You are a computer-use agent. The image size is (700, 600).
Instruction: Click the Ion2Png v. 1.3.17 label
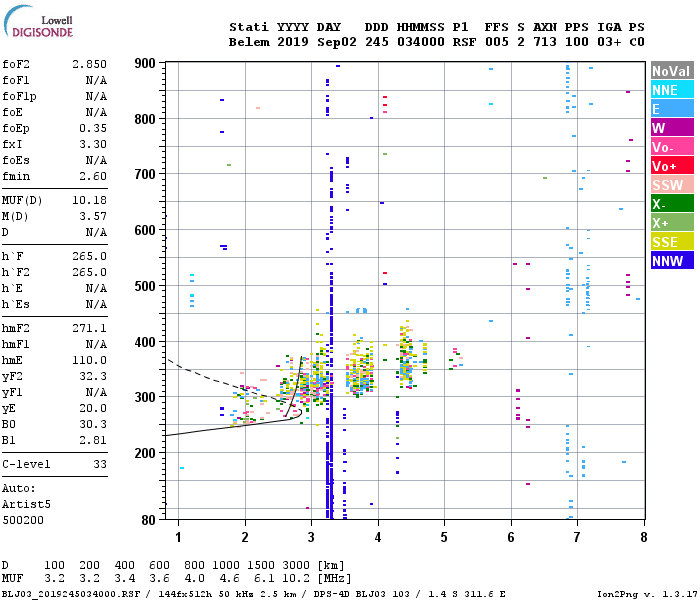tap(647, 594)
